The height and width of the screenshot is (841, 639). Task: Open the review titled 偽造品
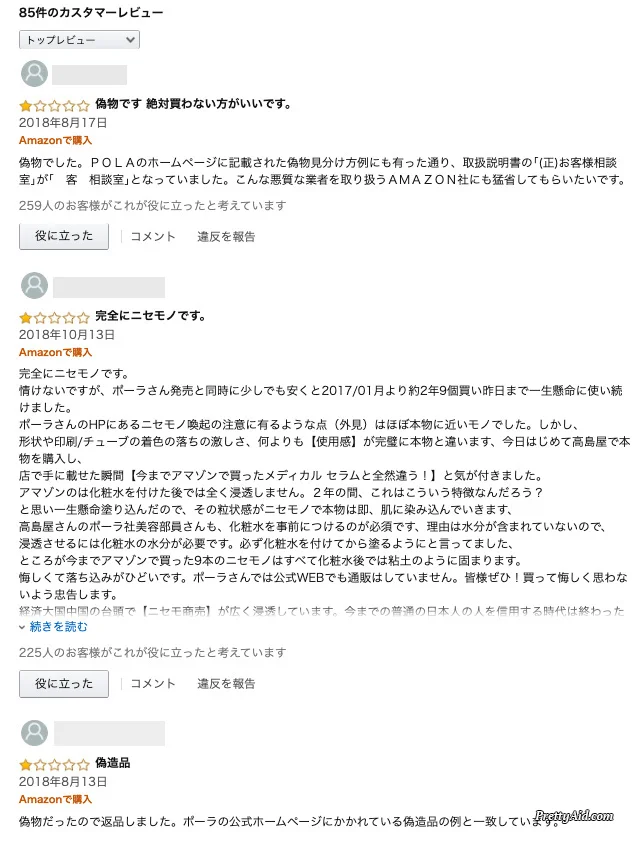point(113,763)
